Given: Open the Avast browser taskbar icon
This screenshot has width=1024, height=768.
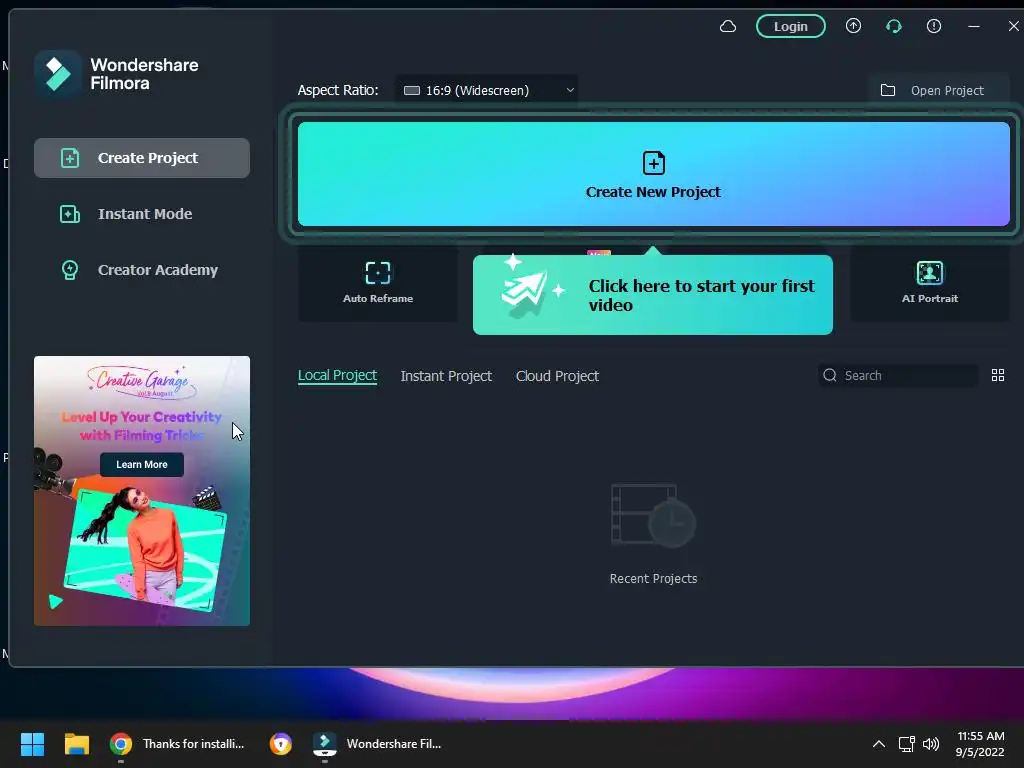Looking at the screenshot, I should 281,744.
